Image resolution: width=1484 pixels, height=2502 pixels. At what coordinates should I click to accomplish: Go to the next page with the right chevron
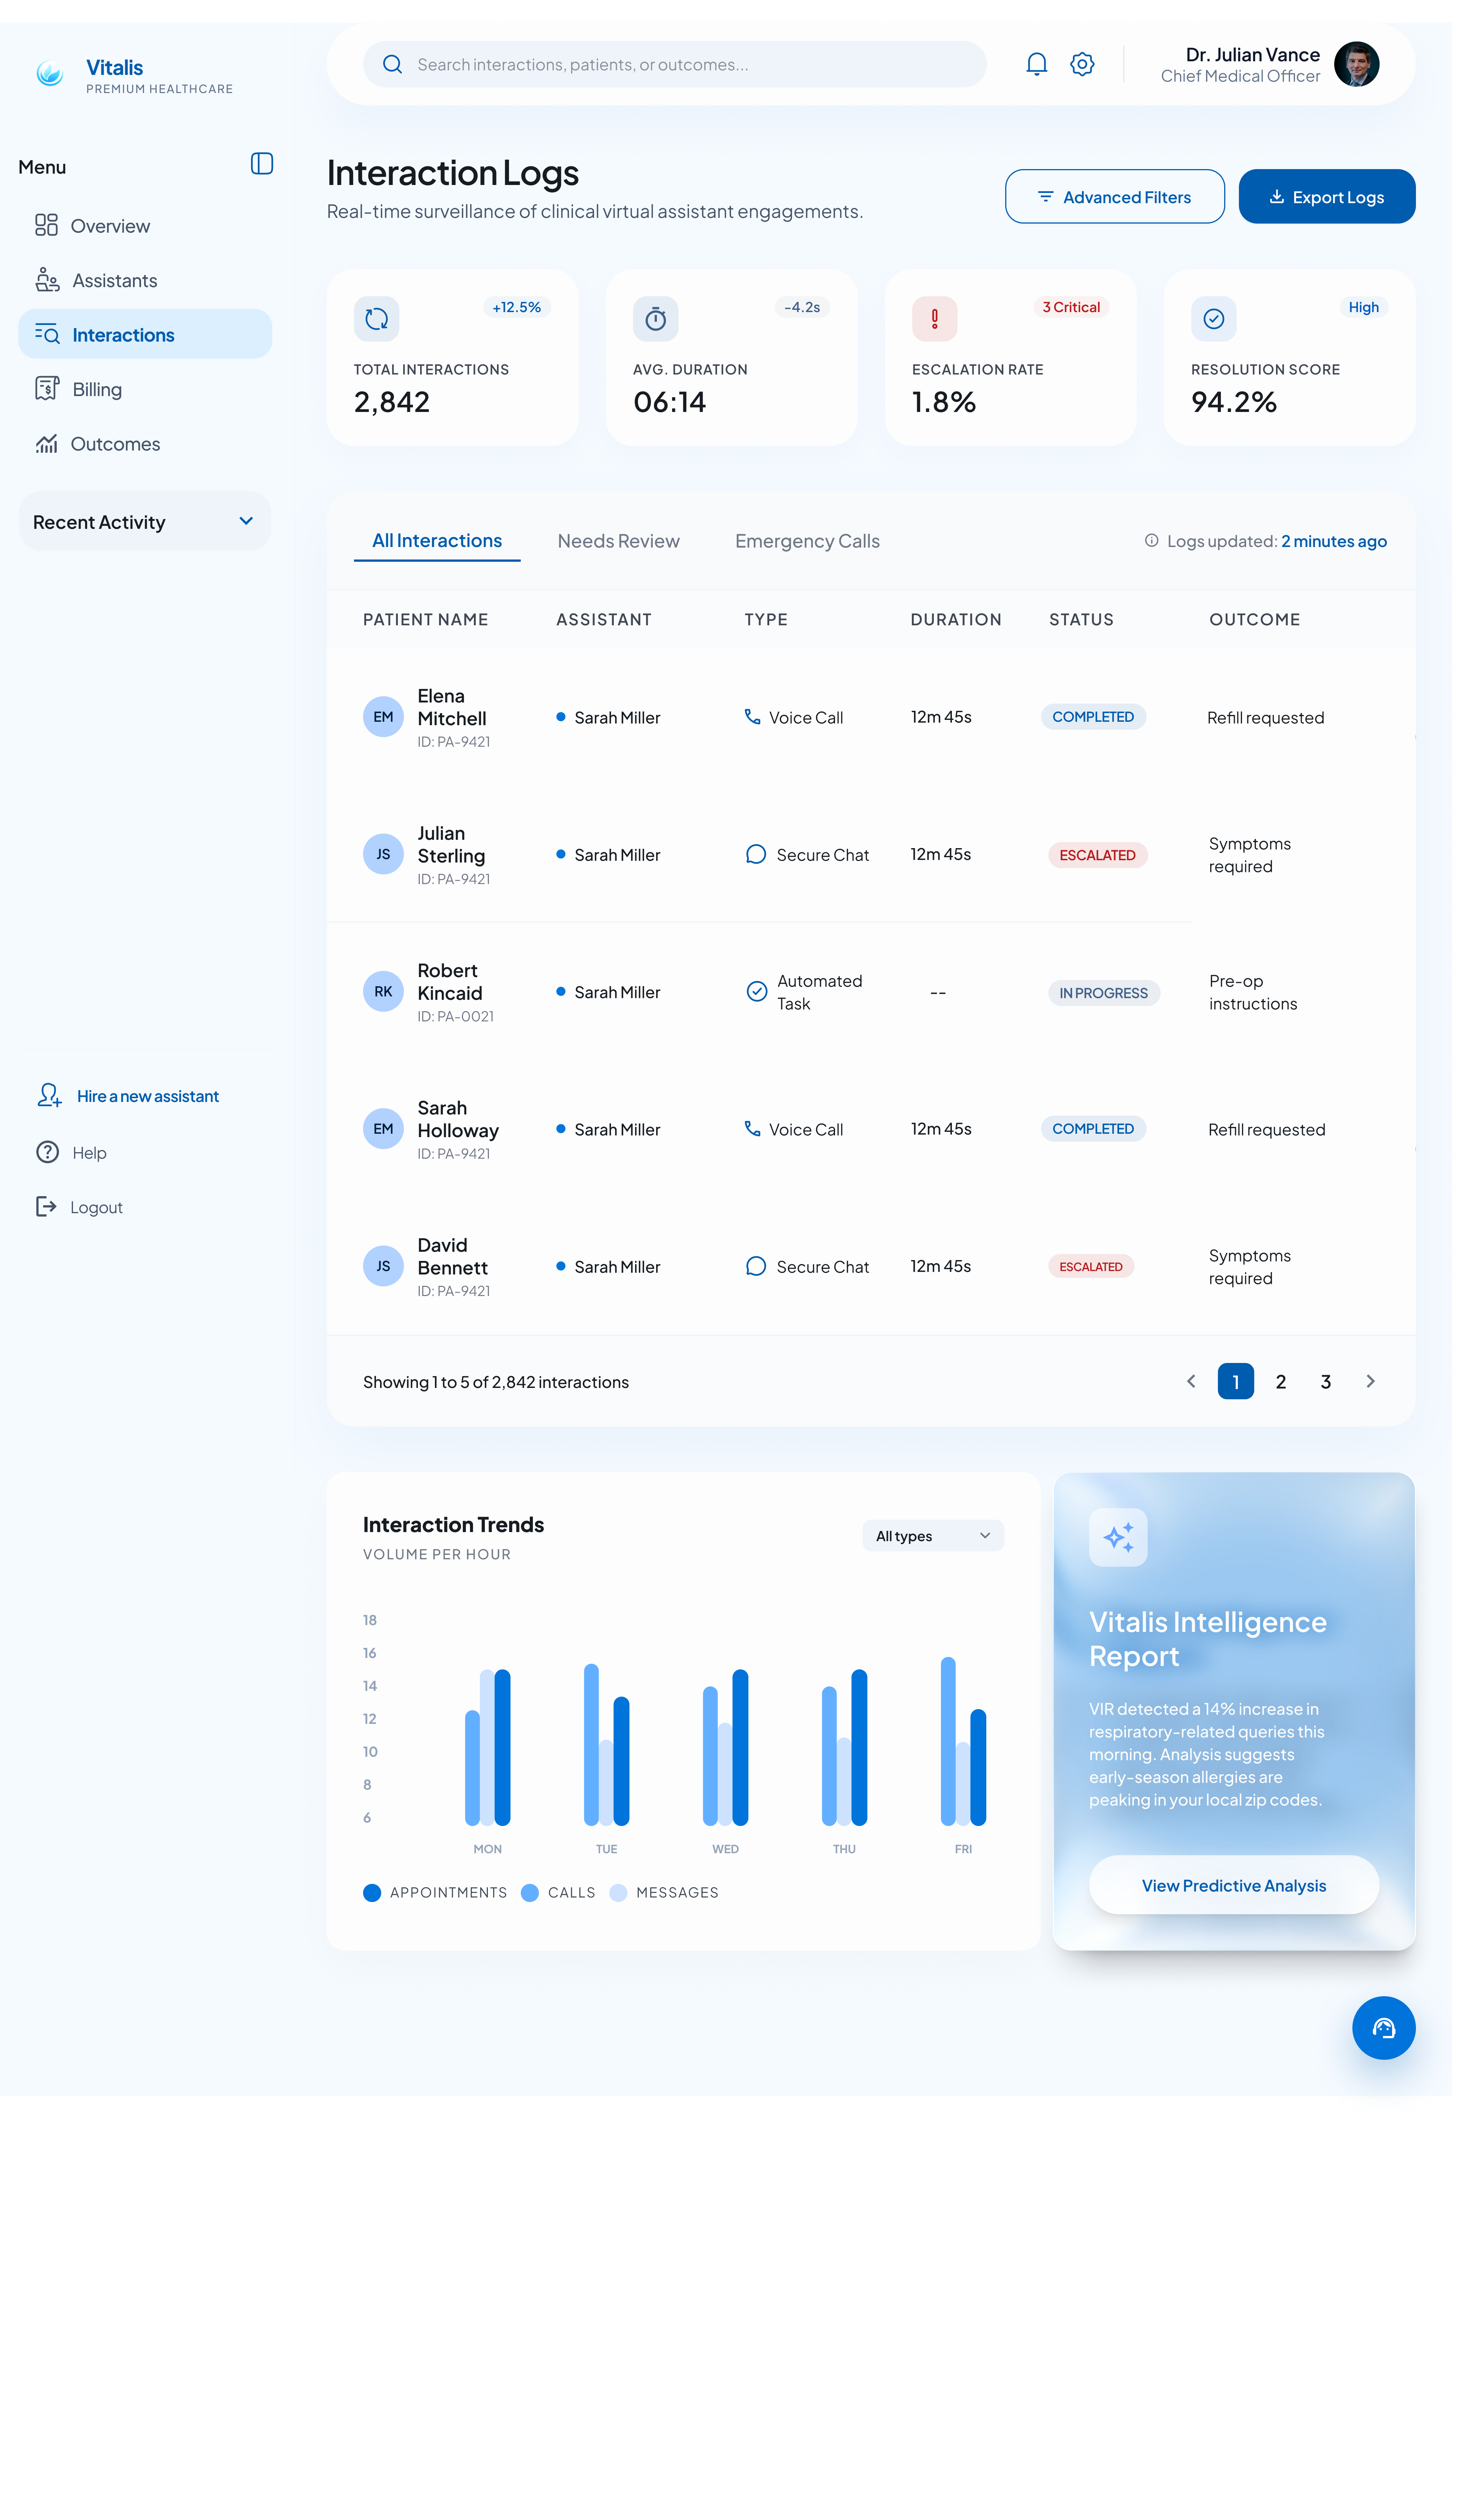(x=1371, y=1381)
